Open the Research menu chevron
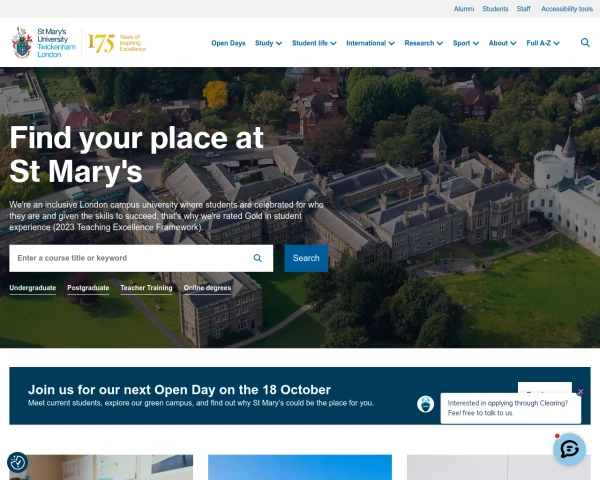The width and height of the screenshot is (600, 480). click(x=440, y=43)
